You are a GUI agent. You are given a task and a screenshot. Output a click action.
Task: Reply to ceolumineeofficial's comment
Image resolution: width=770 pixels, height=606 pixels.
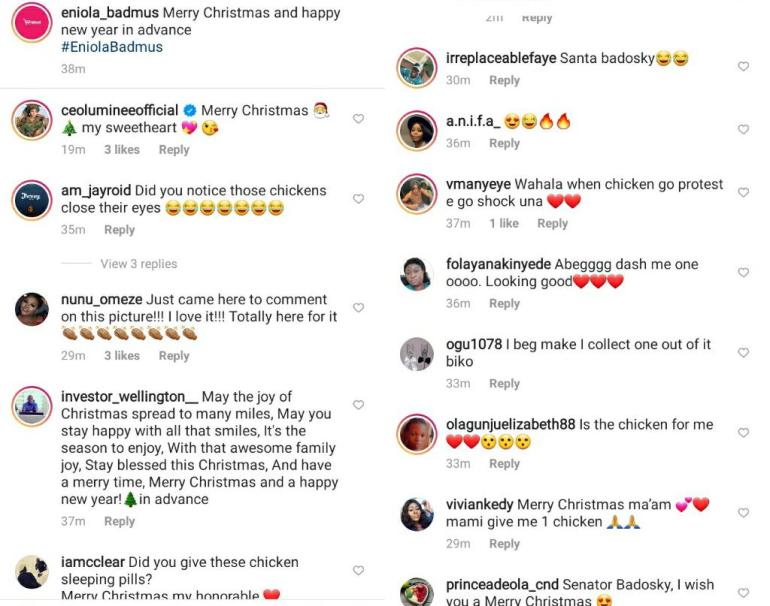pos(173,149)
